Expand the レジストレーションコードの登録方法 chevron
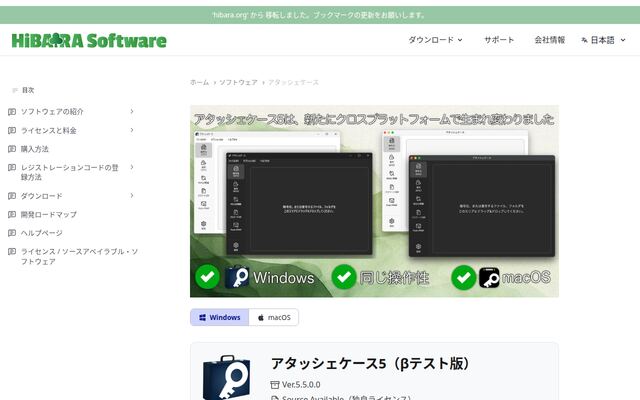 (x=132, y=167)
